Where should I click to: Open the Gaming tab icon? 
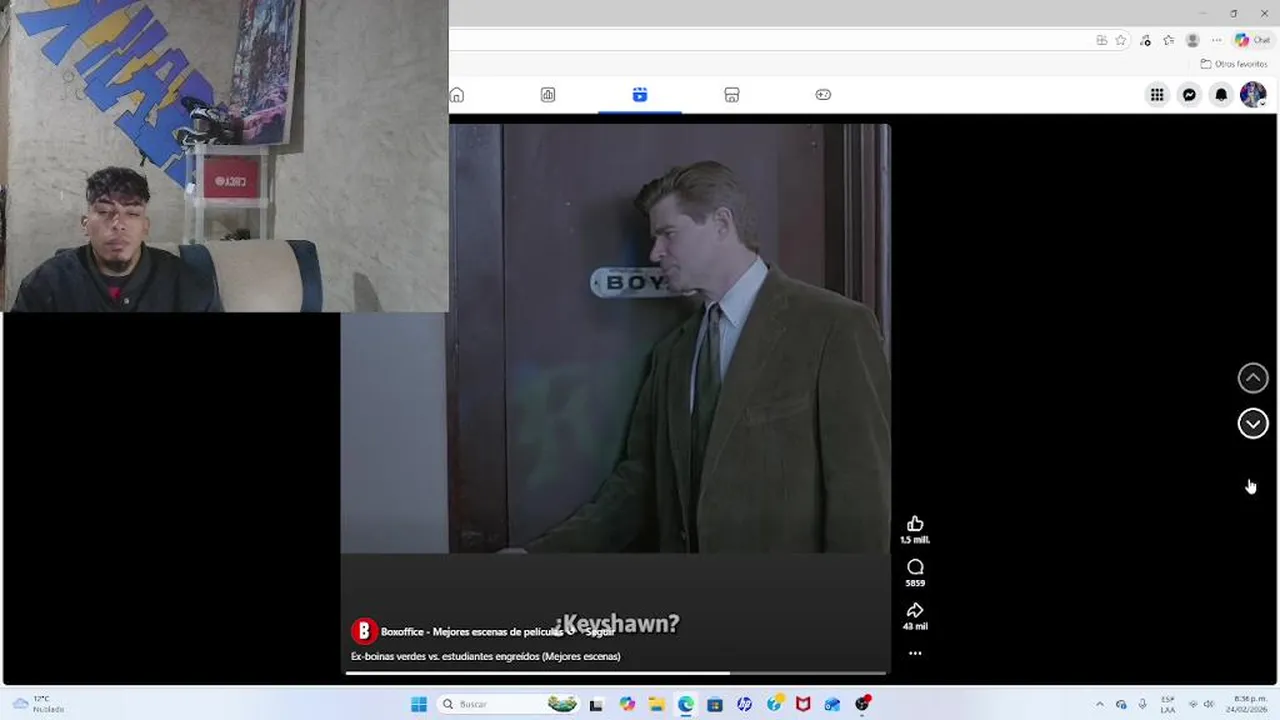click(x=823, y=95)
